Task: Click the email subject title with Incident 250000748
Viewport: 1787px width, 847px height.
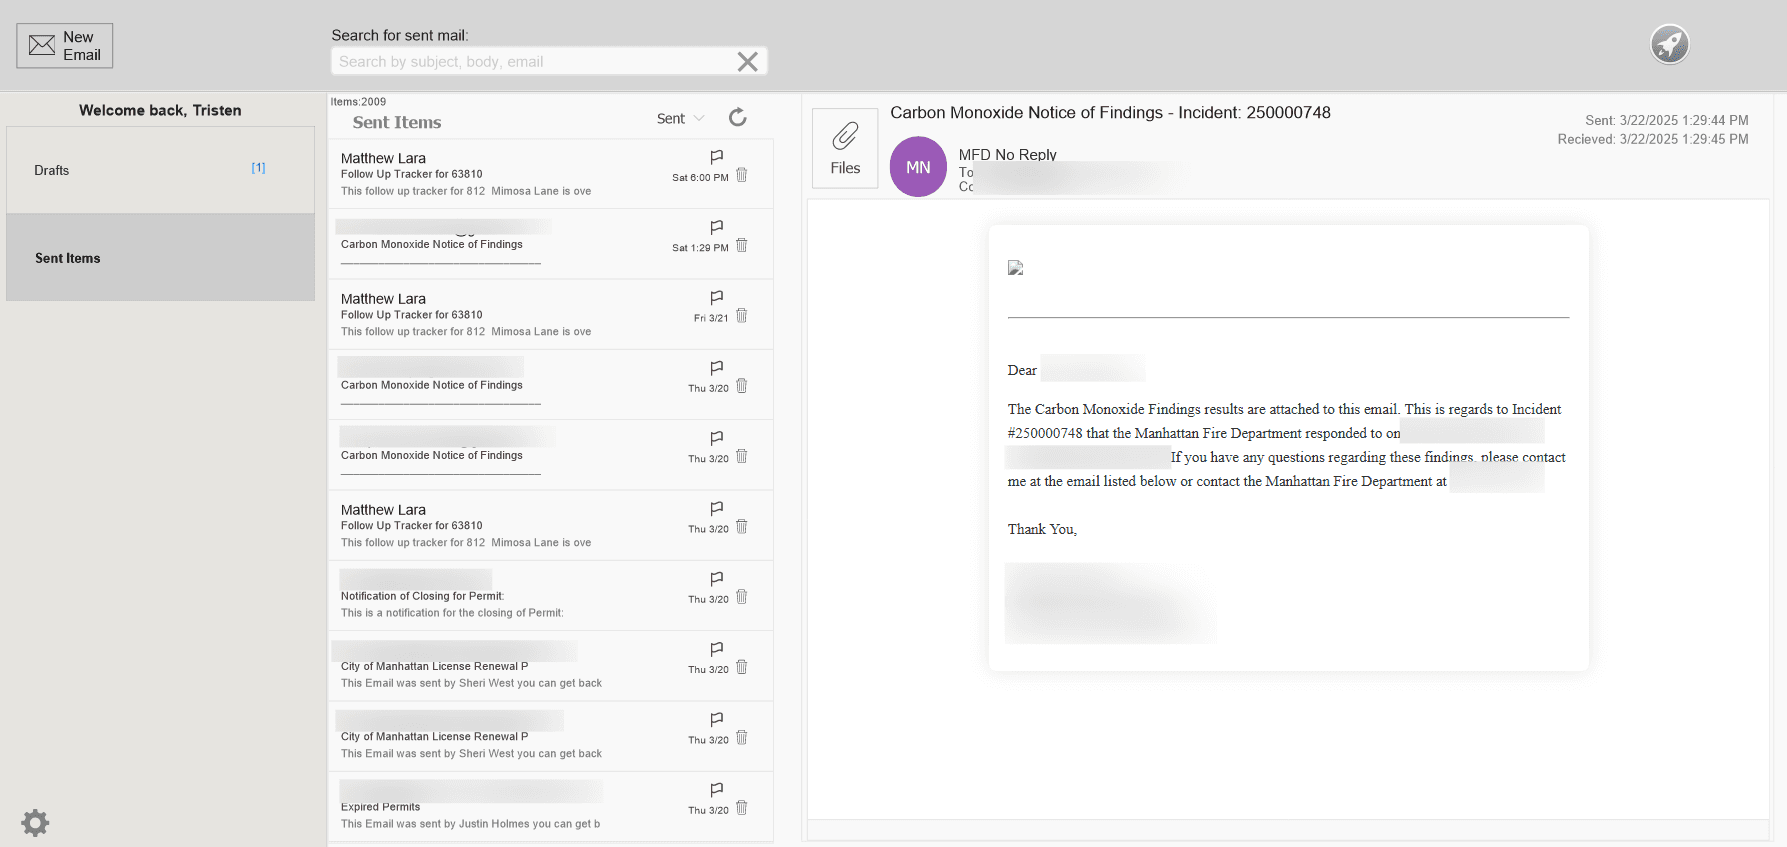Action: (1110, 113)
